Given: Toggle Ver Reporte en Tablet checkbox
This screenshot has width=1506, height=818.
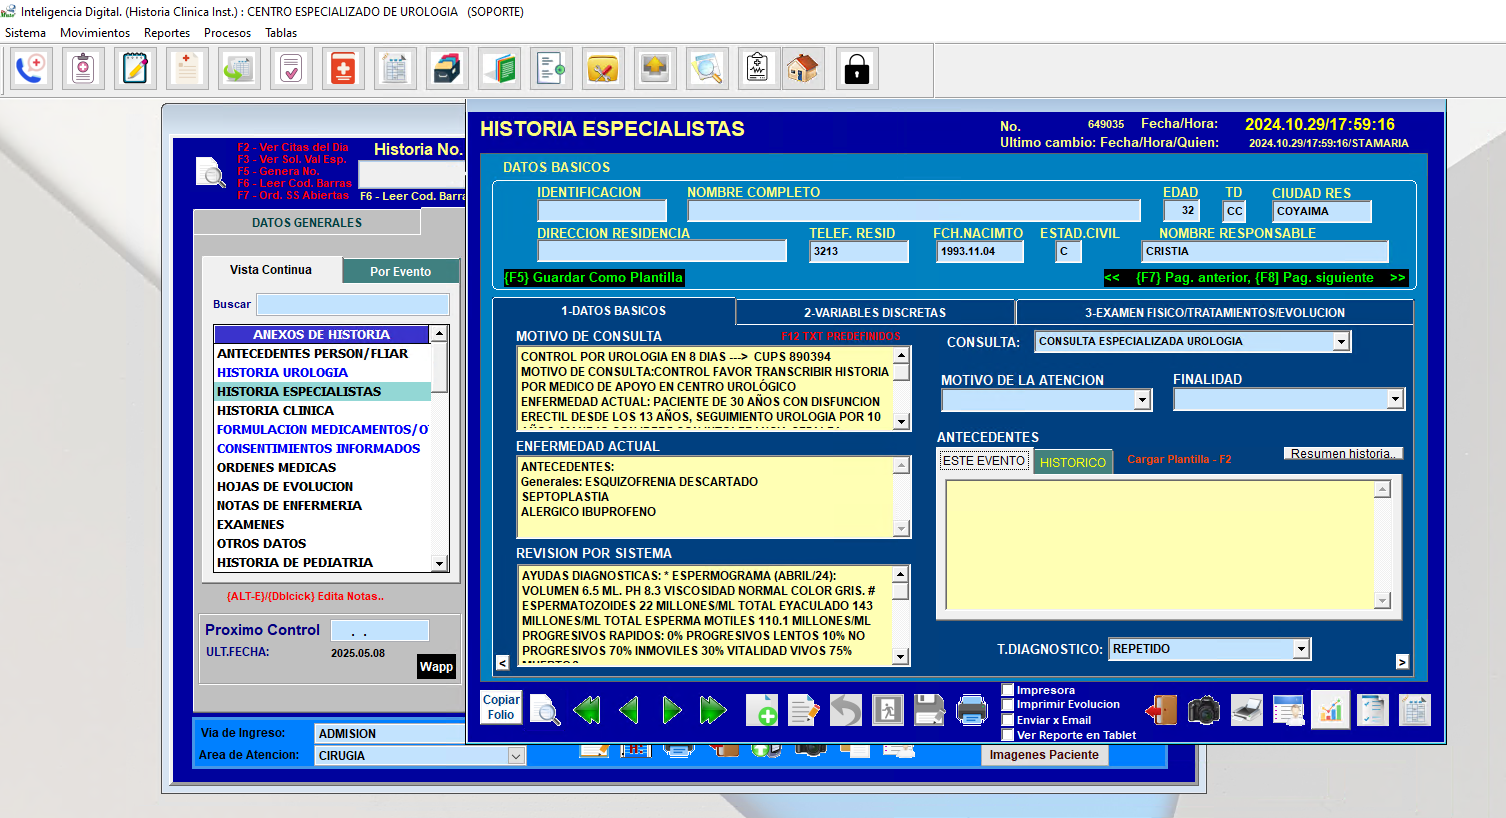Looking at the screenshot, I should [x=1008, y=735].
